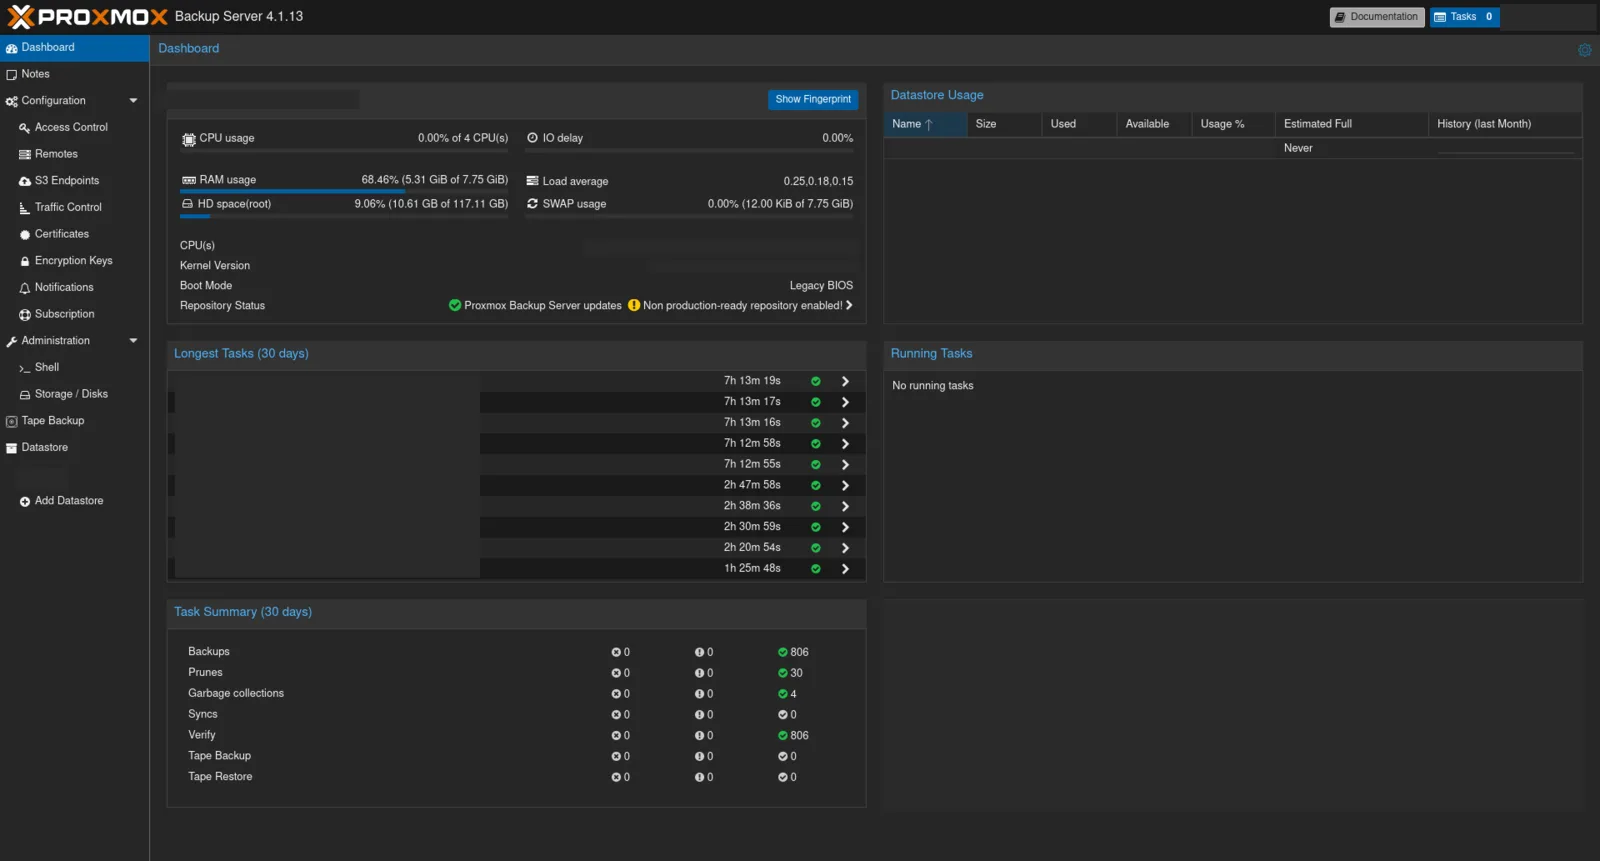This screenshot has height=861, width=1600.
Task: Open Tape Backup section
Action: point(74,421)
